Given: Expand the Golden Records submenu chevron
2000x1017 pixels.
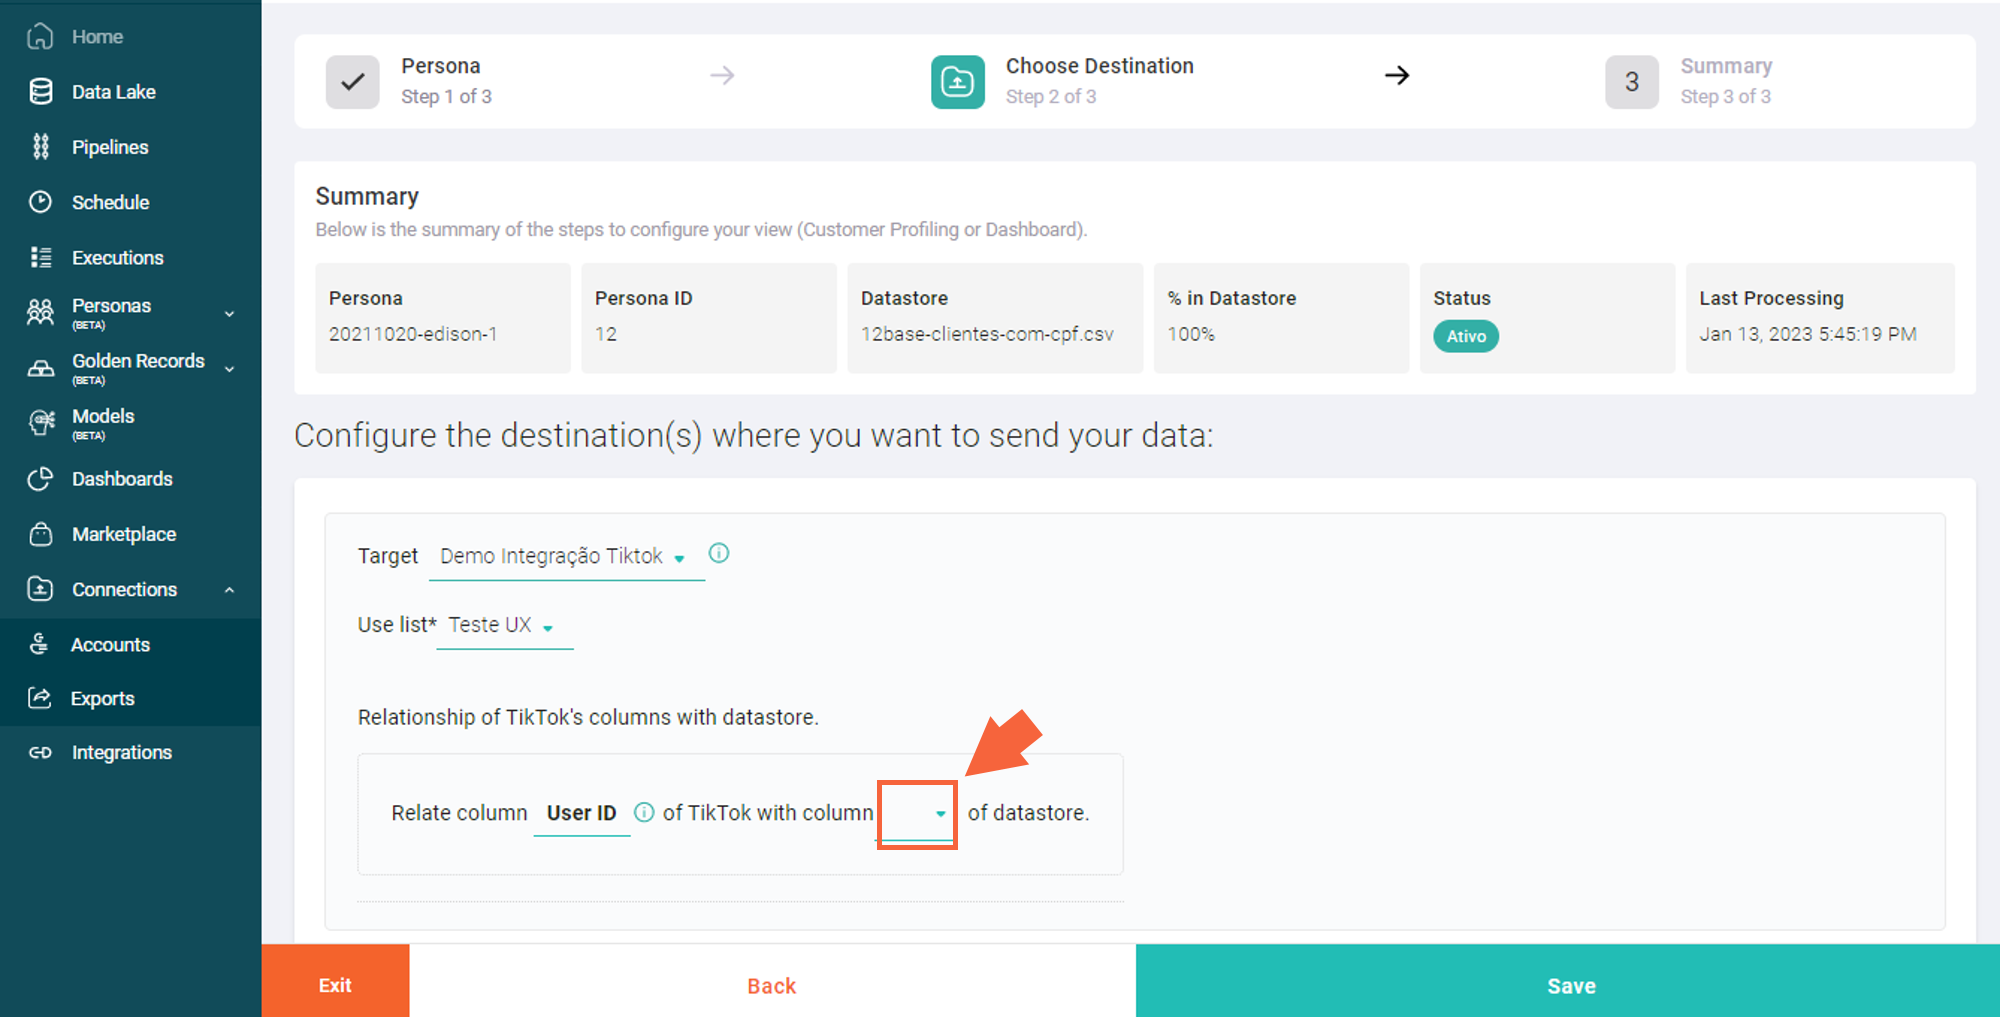Looking at the screenshot, I should (230, 369).
